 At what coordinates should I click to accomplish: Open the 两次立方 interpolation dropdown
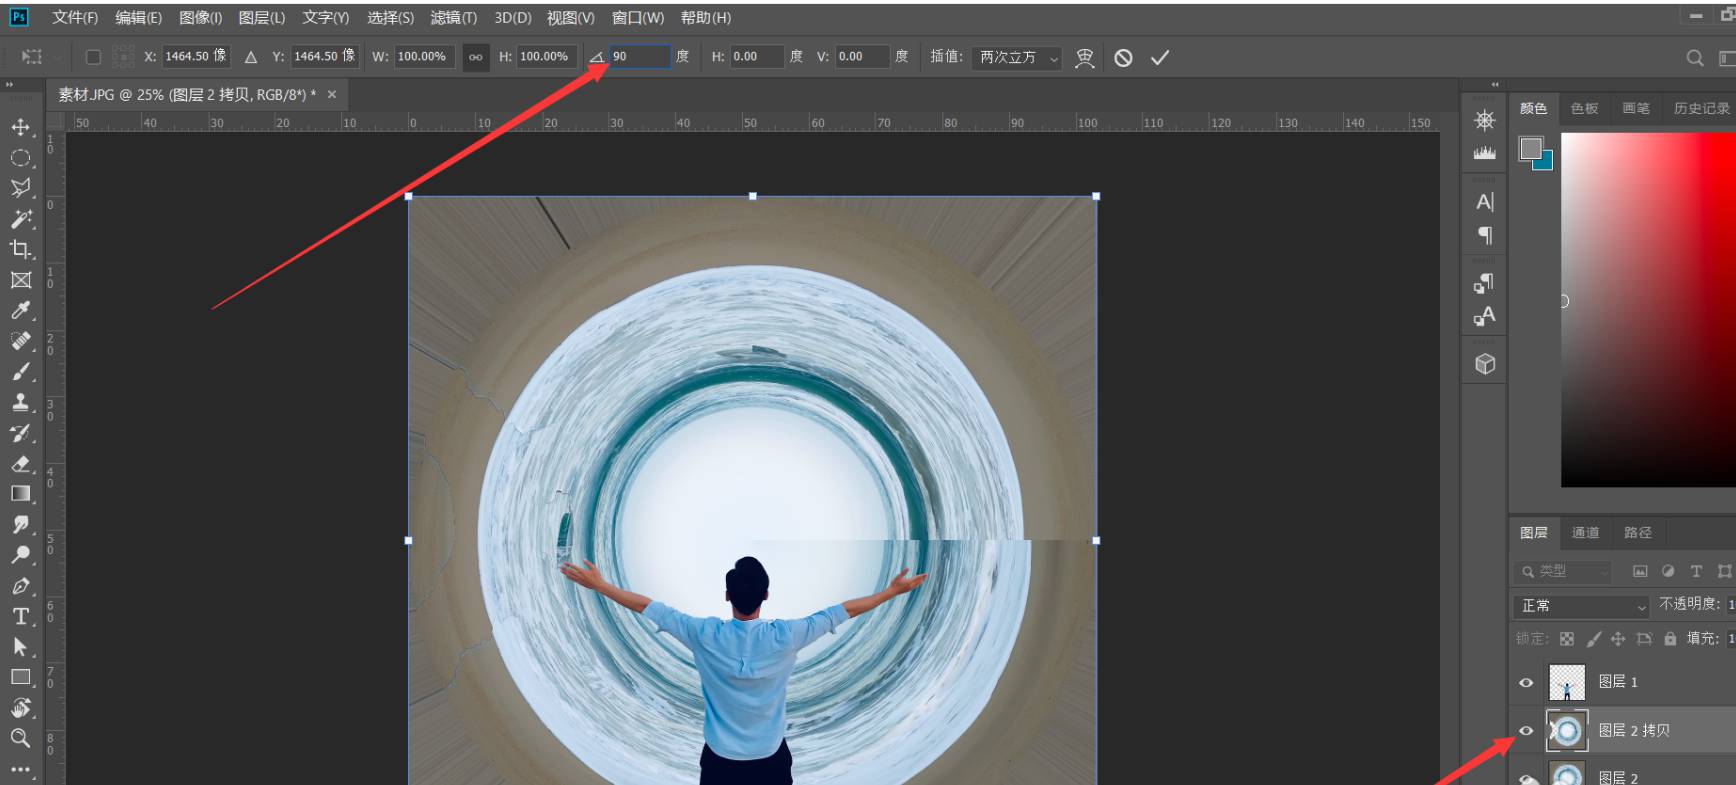[1018, 58]
